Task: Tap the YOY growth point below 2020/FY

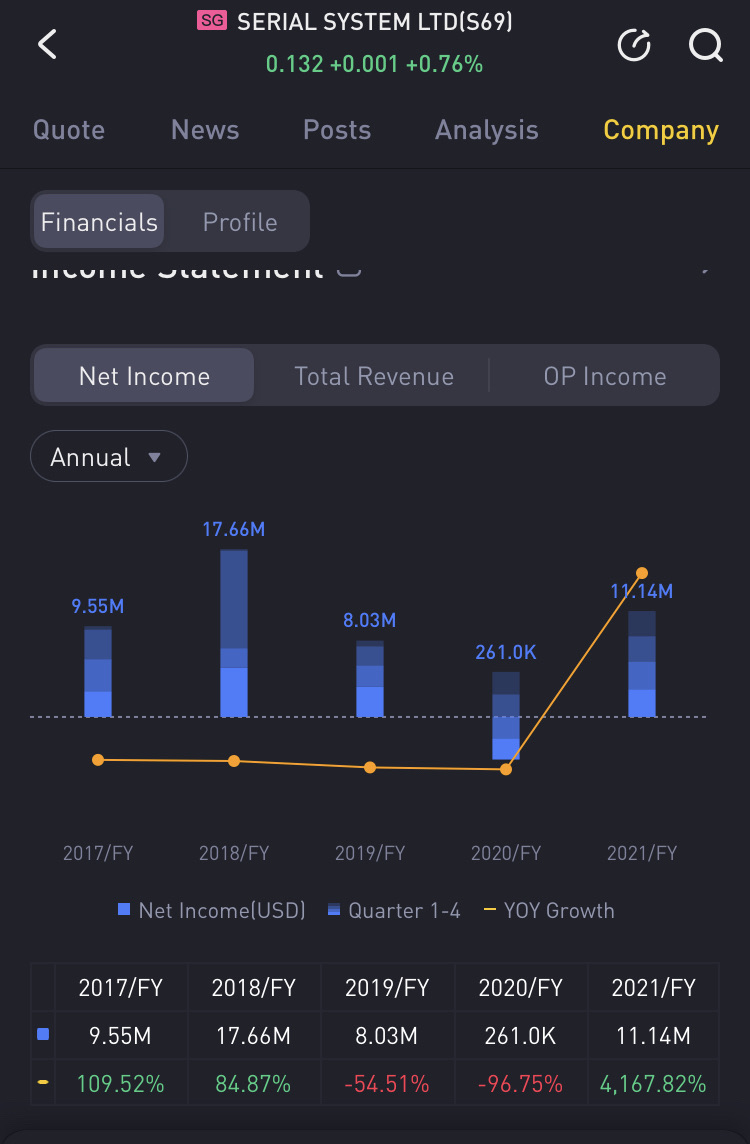Action: pos(506,769)
